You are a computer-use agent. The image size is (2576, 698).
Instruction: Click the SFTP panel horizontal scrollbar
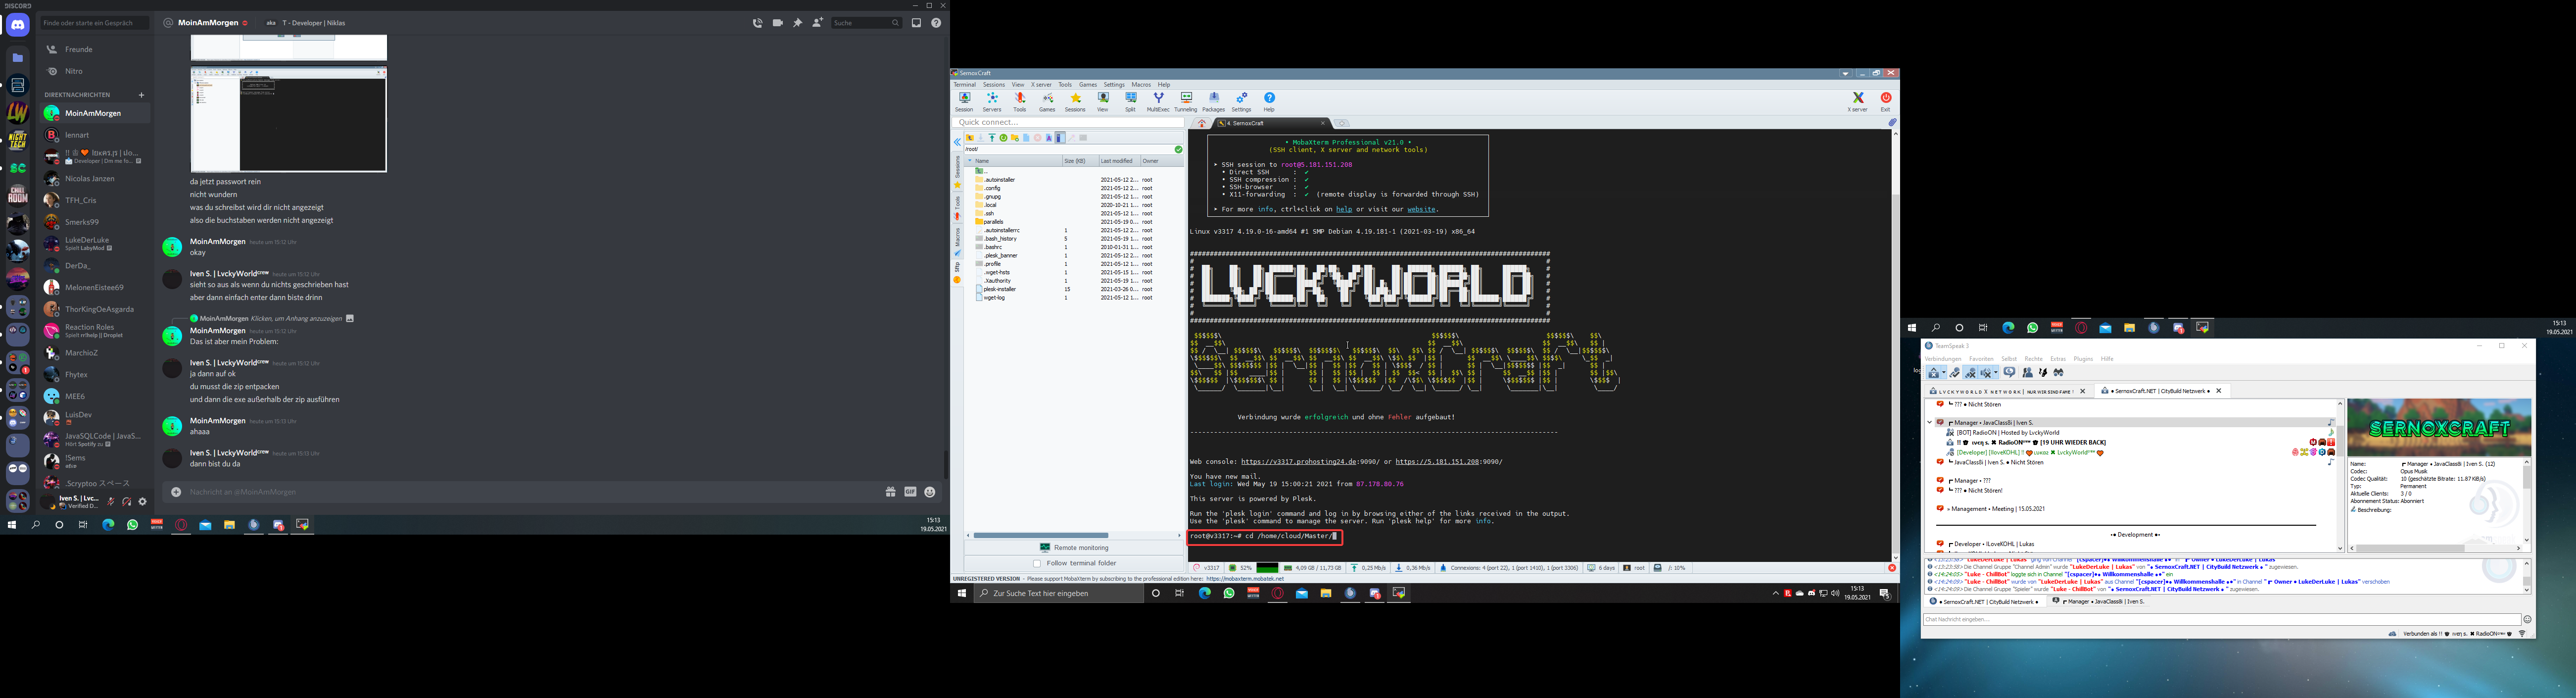(1041, 535)
